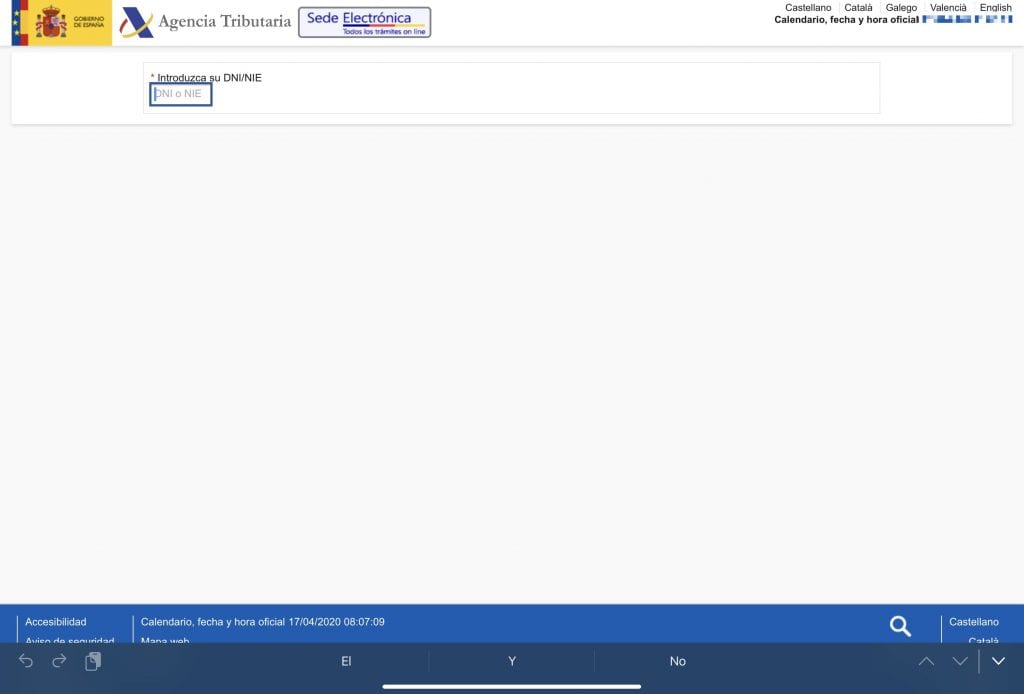1024x694 pixels.
Task: Switch language to English
Action: click(x=995, y=8)
